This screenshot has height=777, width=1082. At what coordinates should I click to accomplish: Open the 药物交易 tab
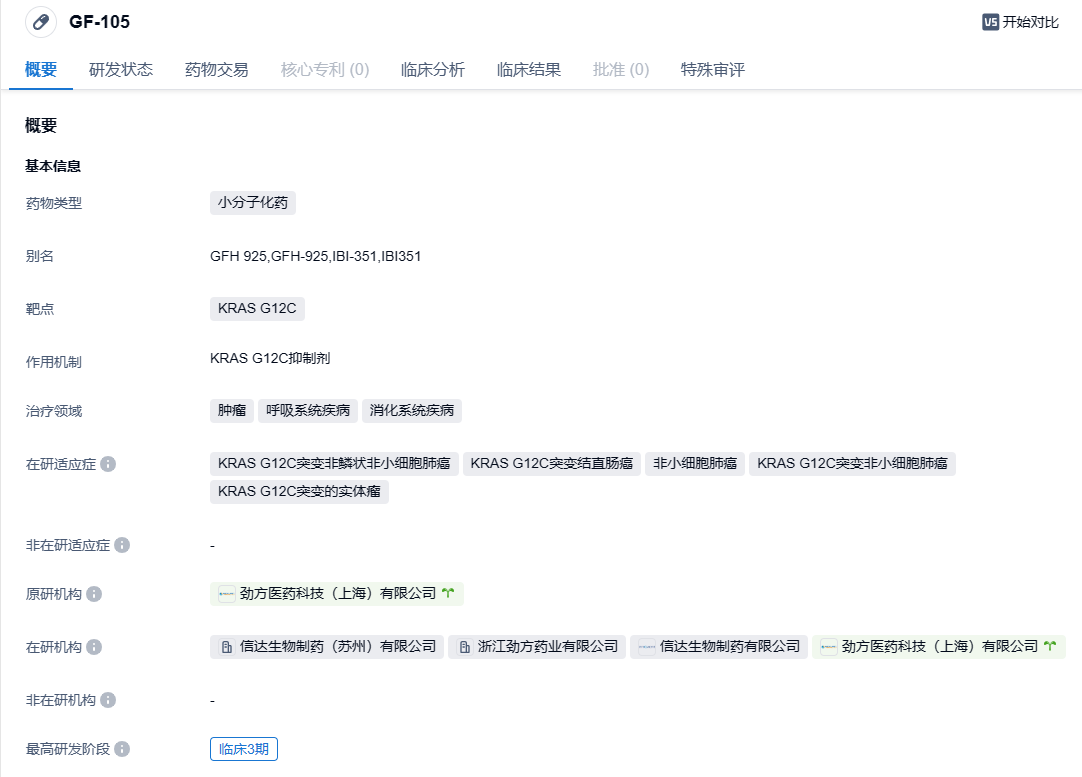click(217, 70)
